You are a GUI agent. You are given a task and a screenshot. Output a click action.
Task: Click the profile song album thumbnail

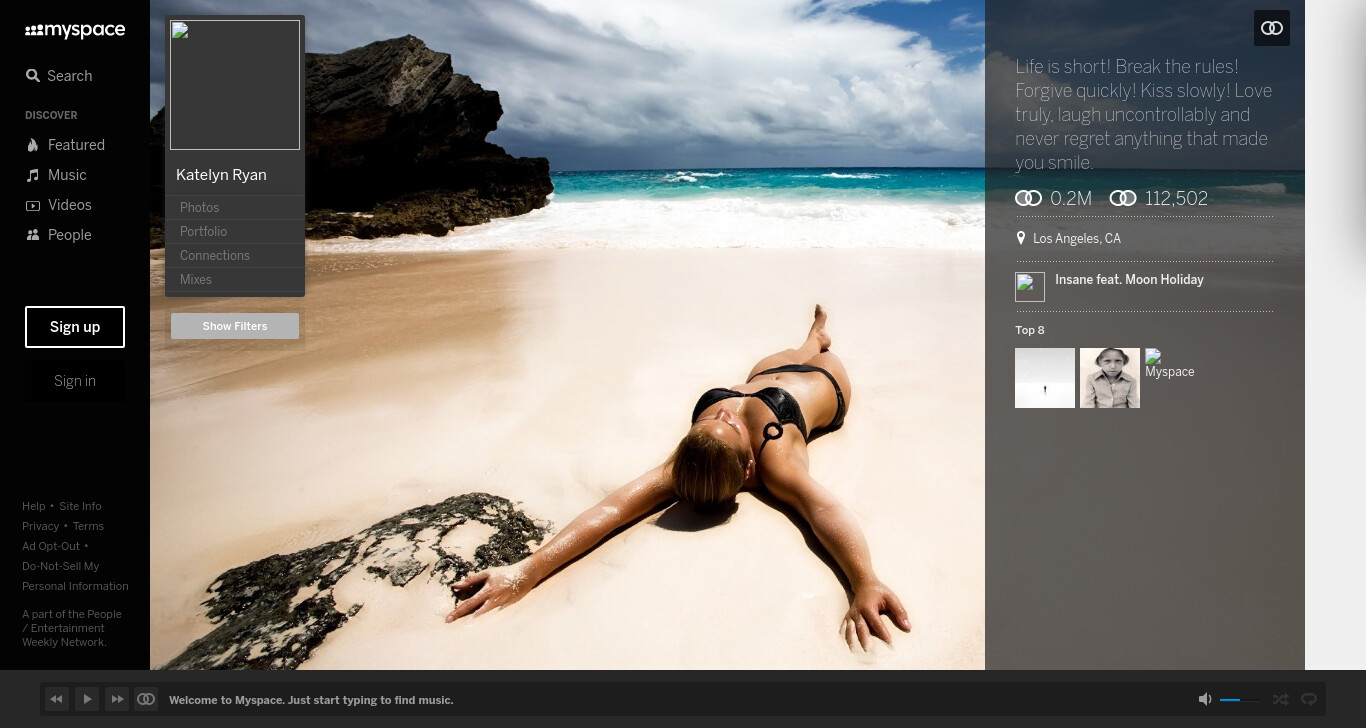click(x=1030, y=287)
